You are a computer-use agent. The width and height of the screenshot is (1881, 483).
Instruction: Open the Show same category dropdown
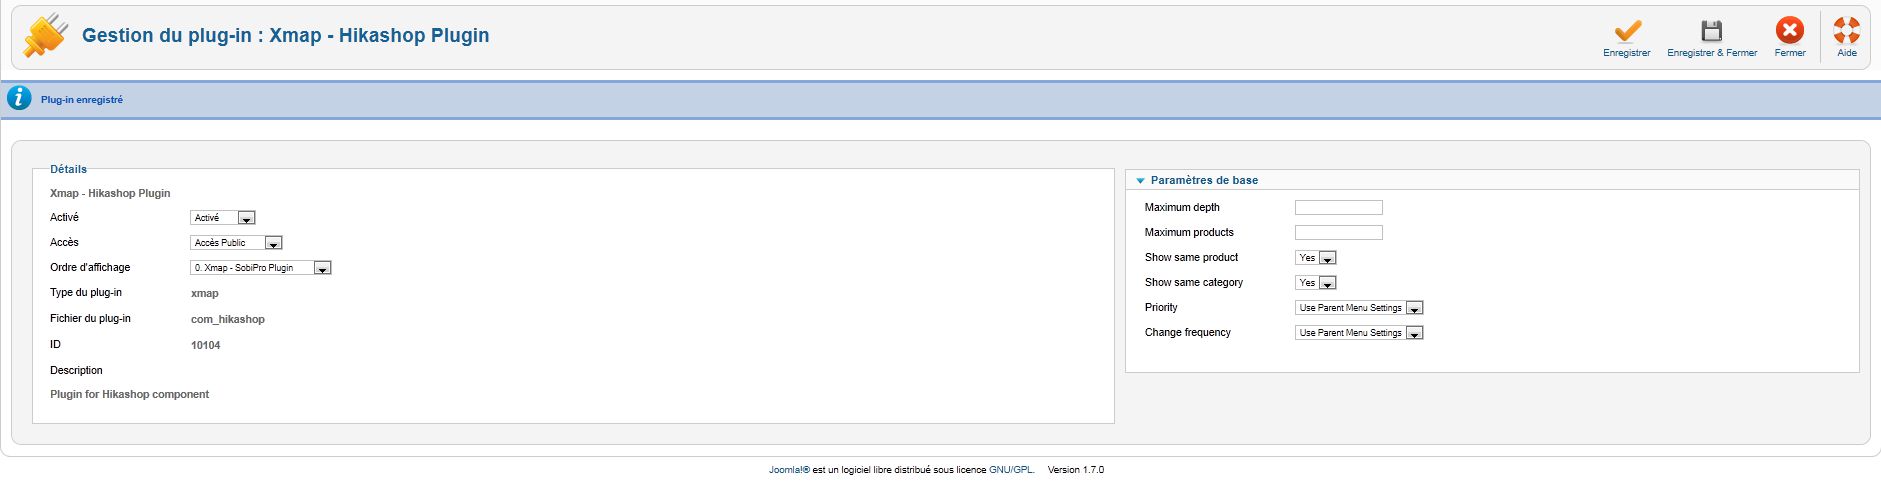[1316, 282]
